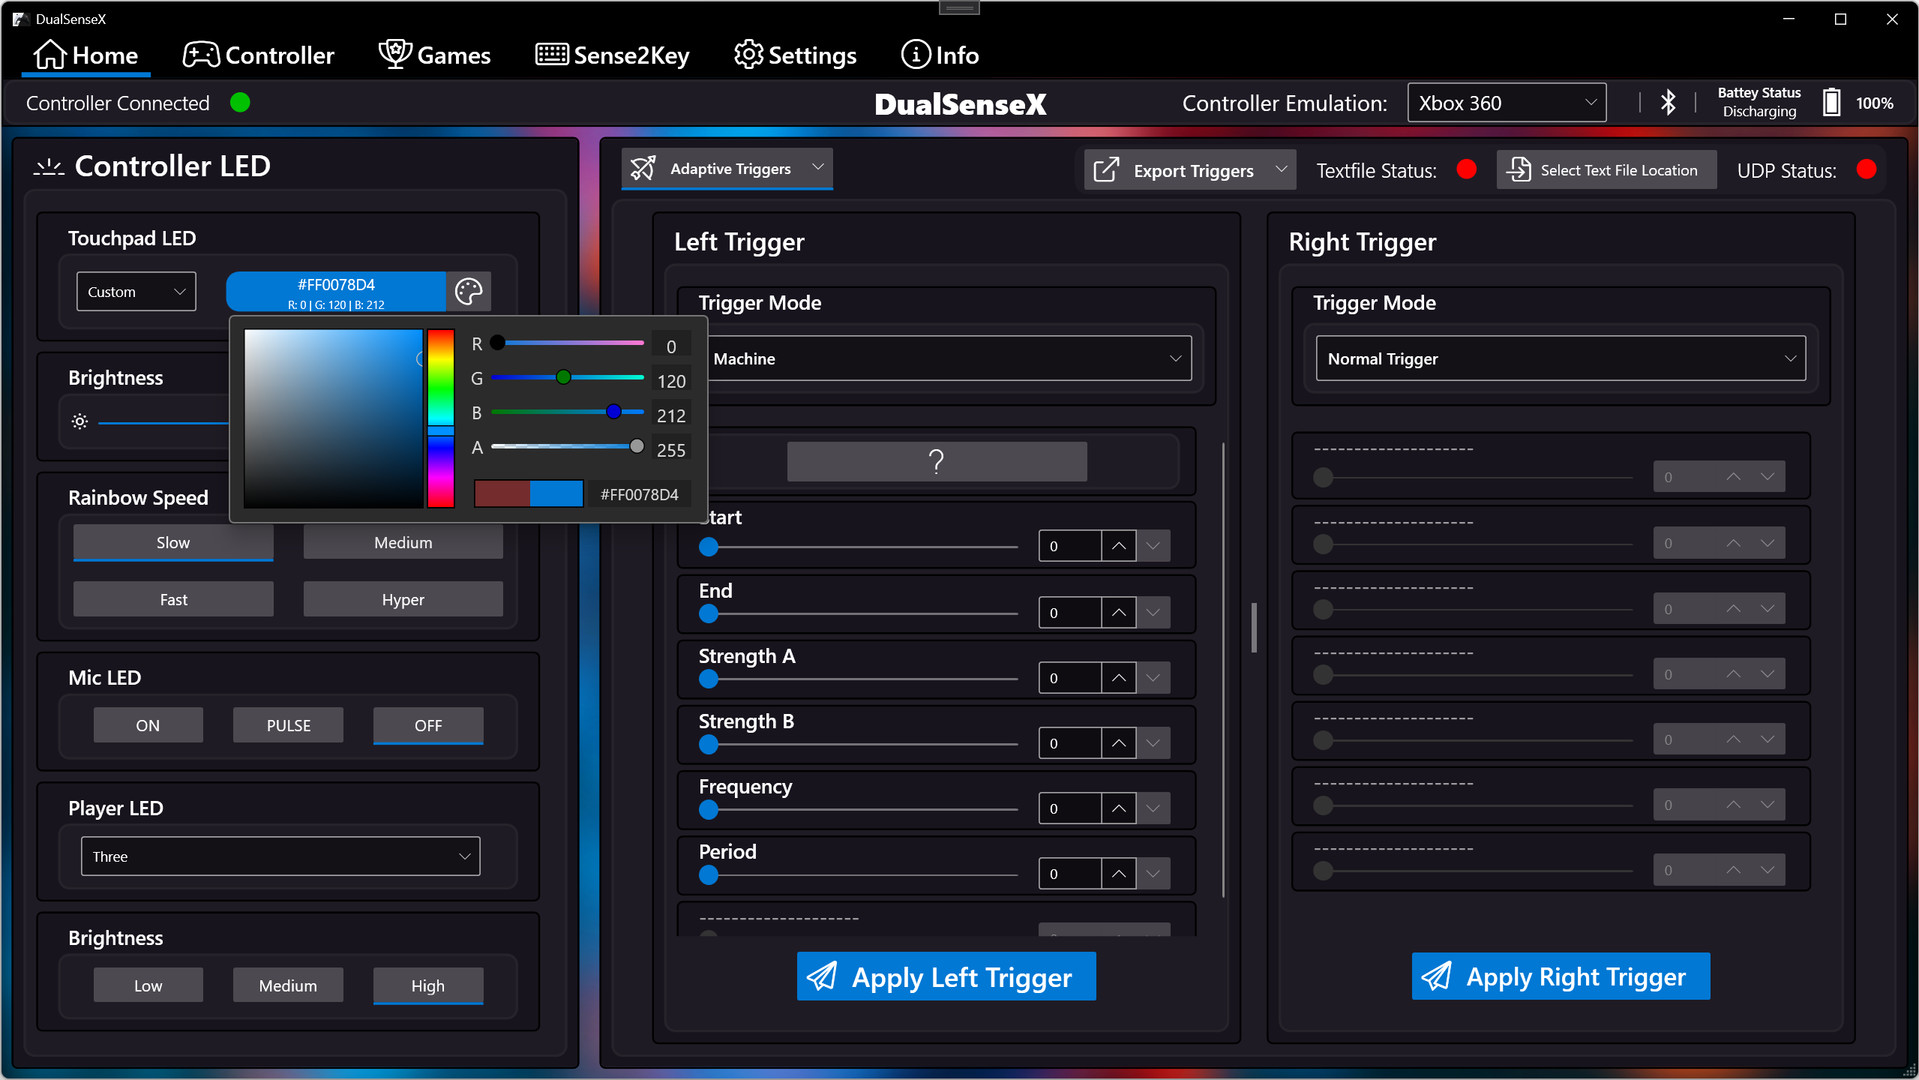
Task: Set Mic LED to Pulse mode
Action: 288,725
